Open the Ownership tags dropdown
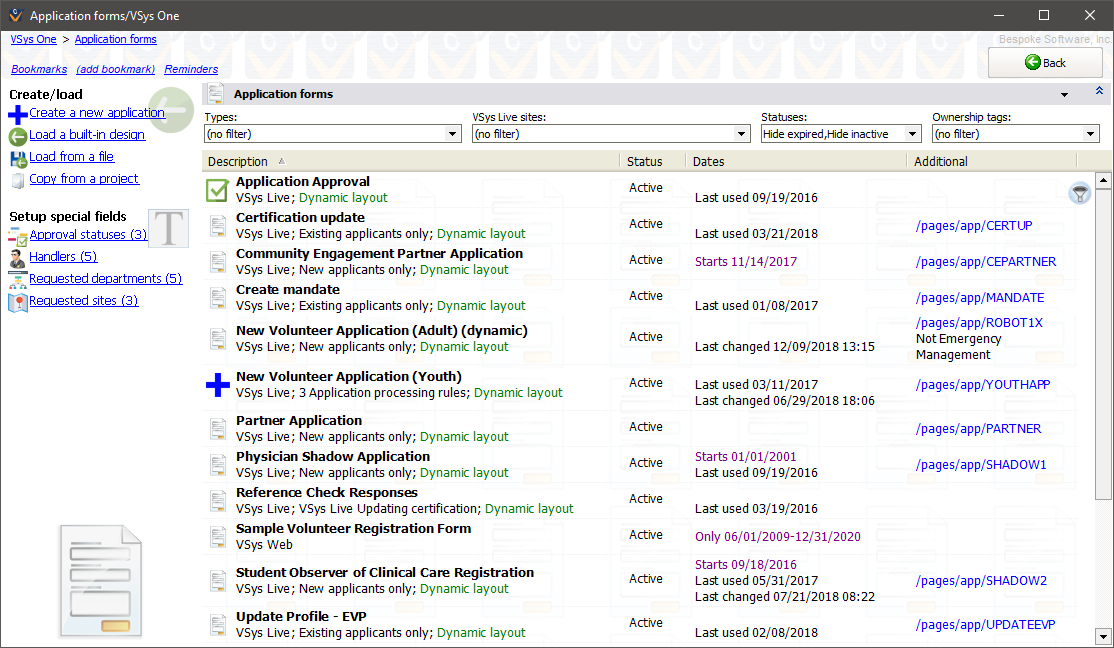The width and height of the screenshot is (1114, 648). 1091,133
